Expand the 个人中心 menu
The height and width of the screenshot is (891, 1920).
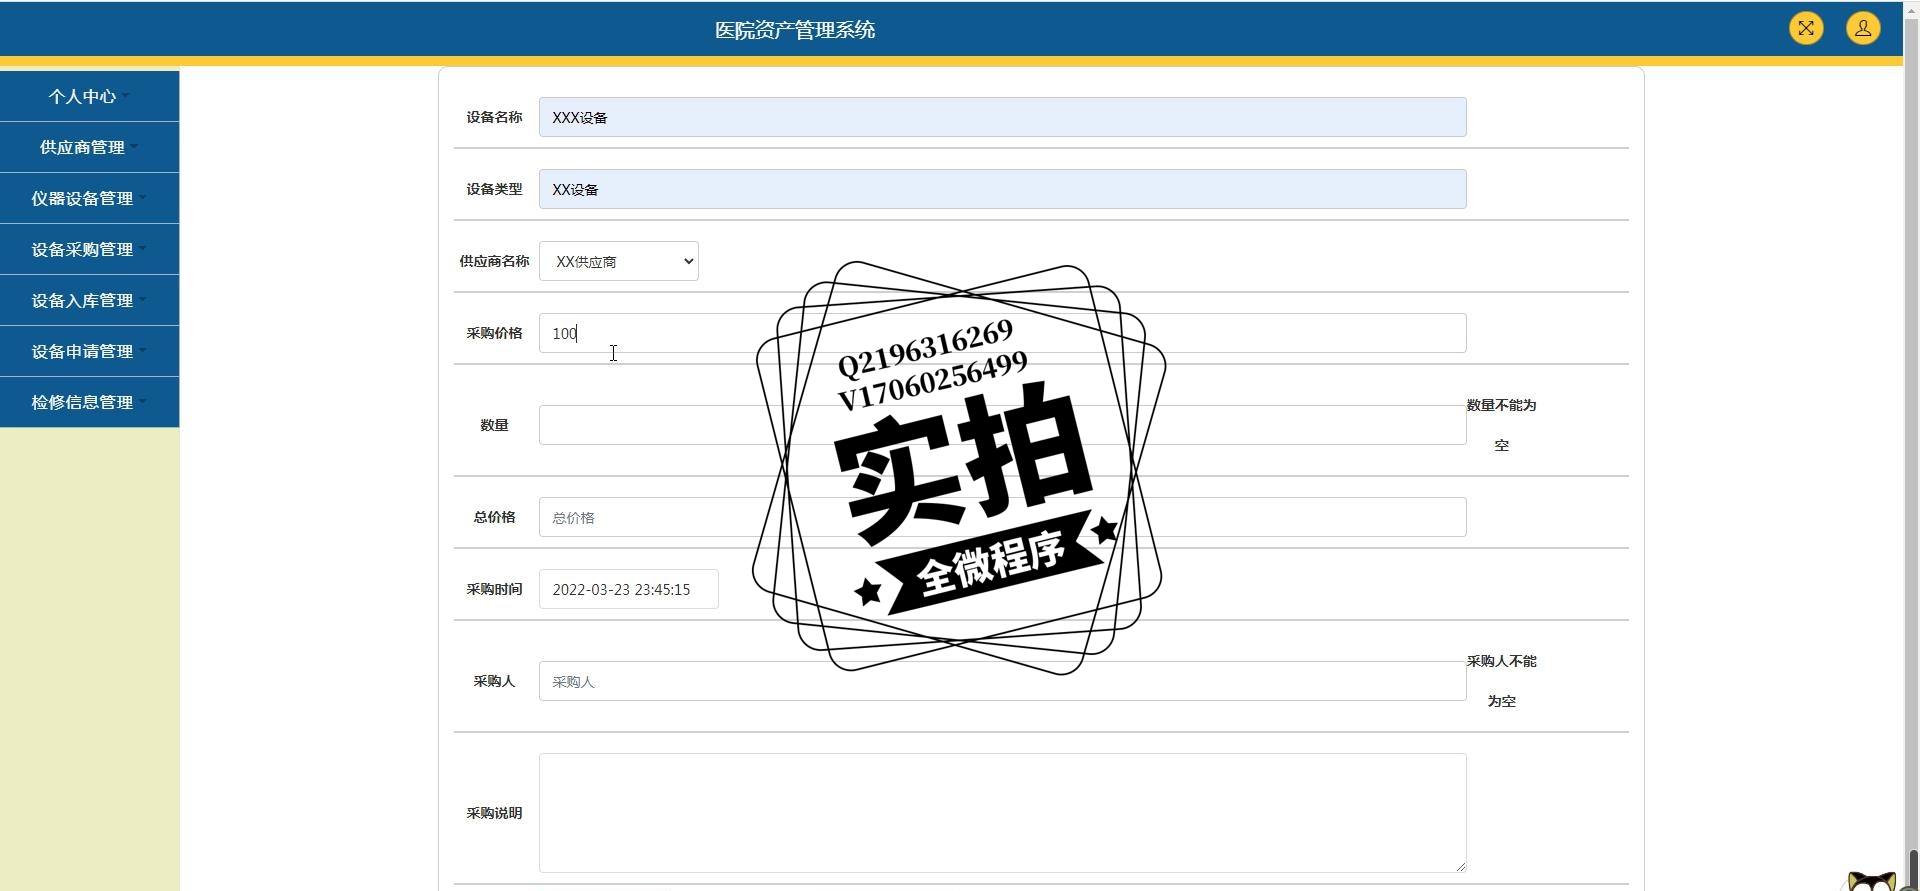tap(89, 96)
